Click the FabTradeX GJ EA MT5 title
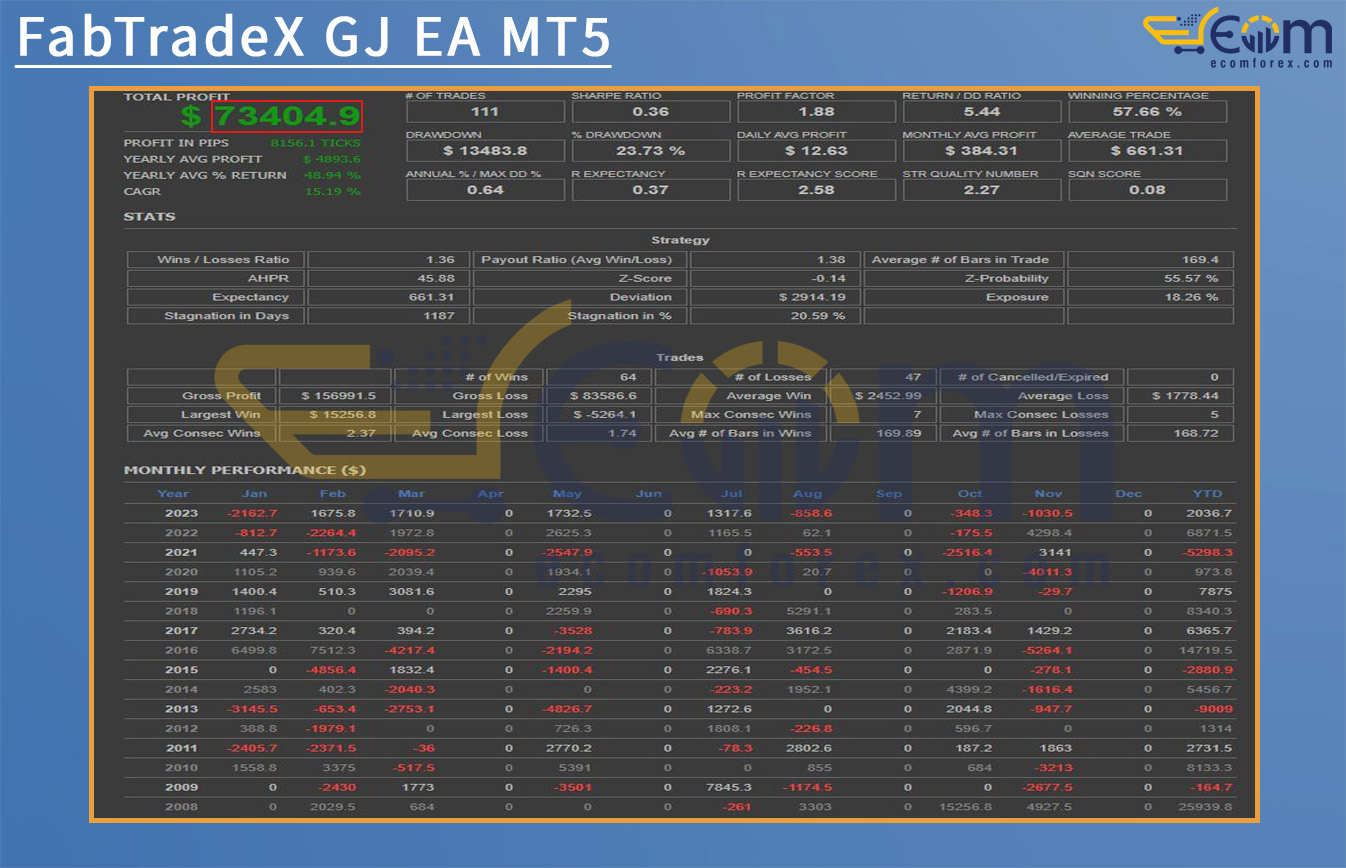This screenshot has width=1346, height=868. pyautogui.click(x=313, y=37)
